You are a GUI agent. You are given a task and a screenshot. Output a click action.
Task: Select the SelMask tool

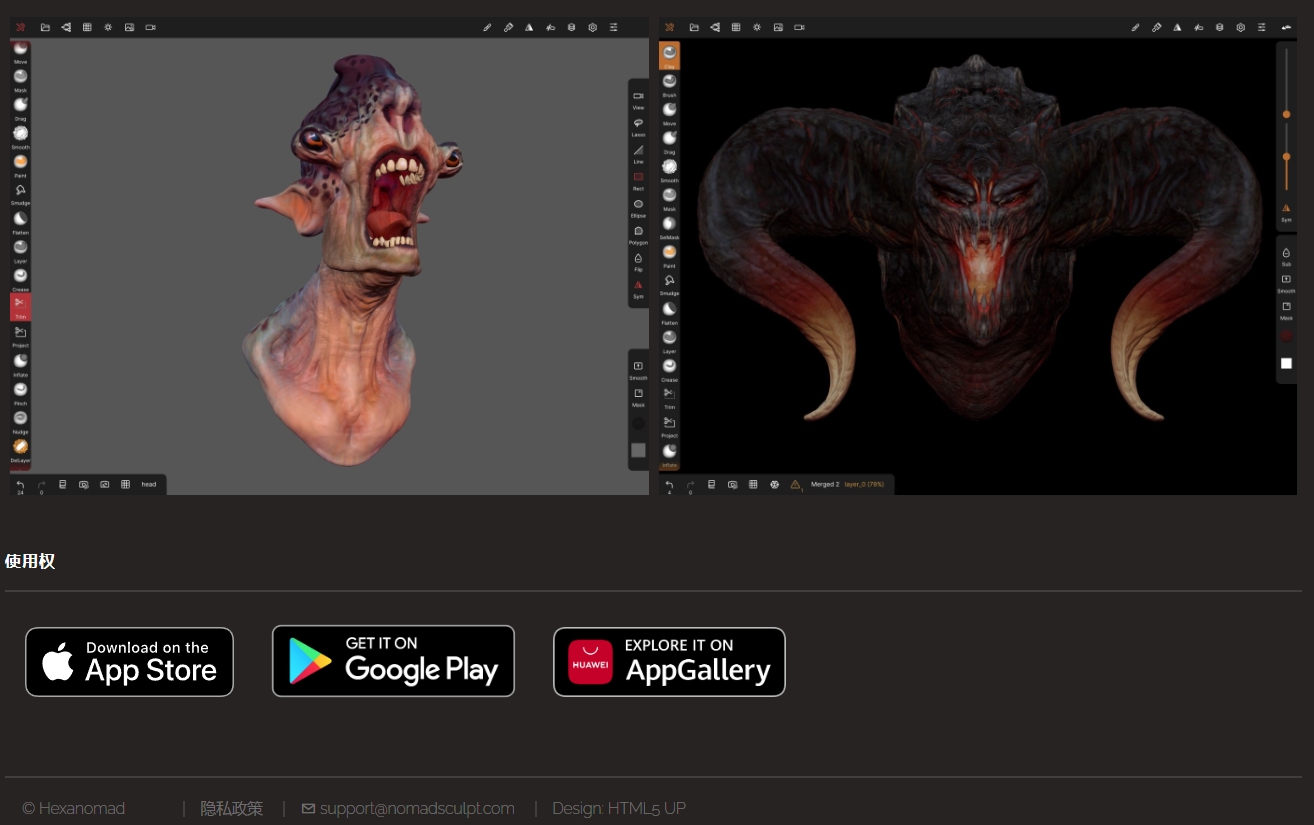pos(669,223)
